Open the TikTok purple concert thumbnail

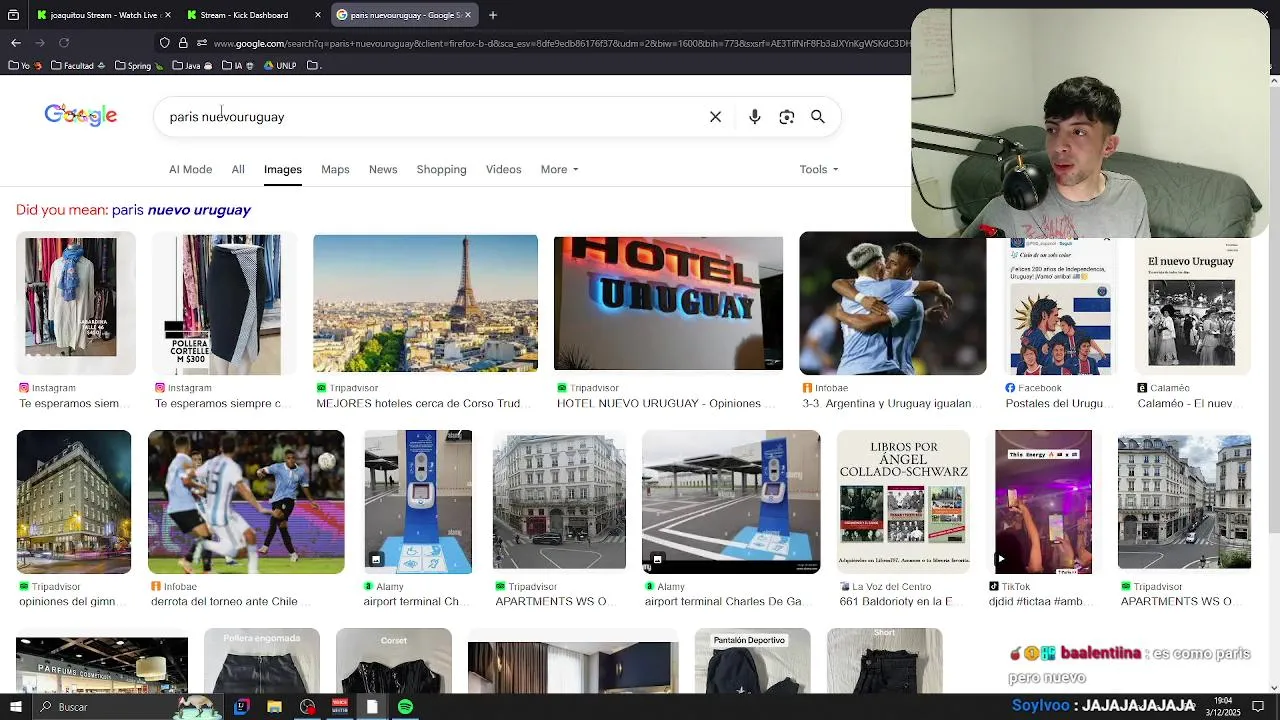[1043, 502]
